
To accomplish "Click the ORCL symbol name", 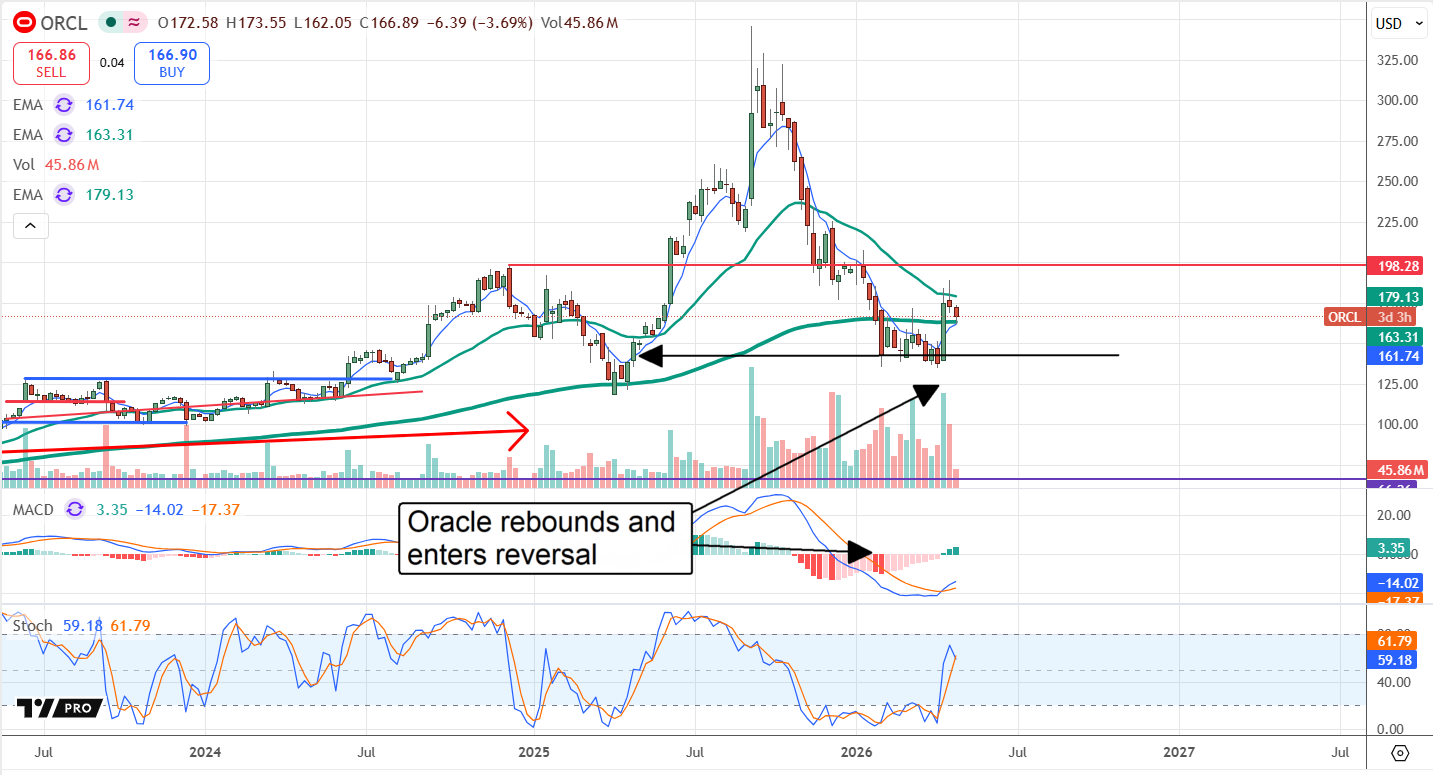I will tap(63, 23).
